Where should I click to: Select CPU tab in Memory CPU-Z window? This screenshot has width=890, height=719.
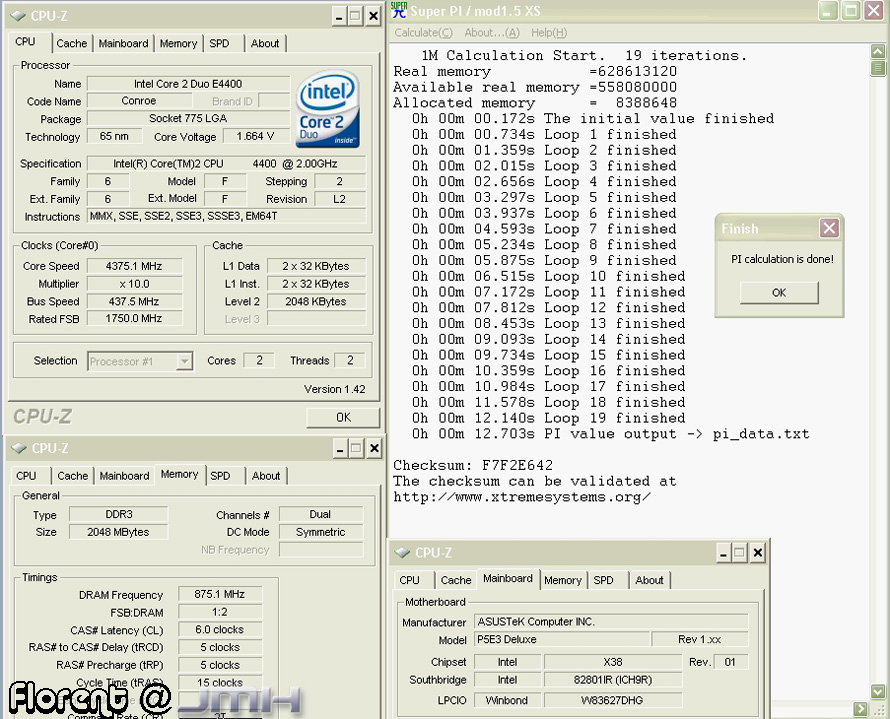click(x=26, y=476)
